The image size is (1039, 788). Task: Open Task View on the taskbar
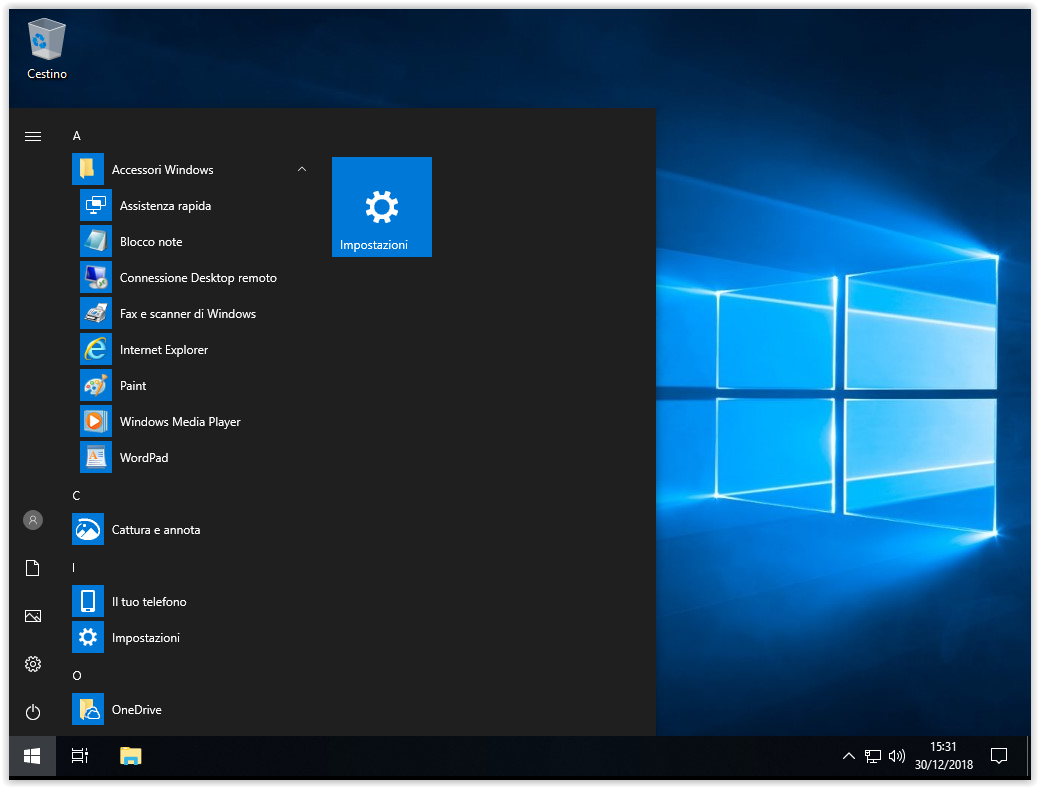click(80, 756)
